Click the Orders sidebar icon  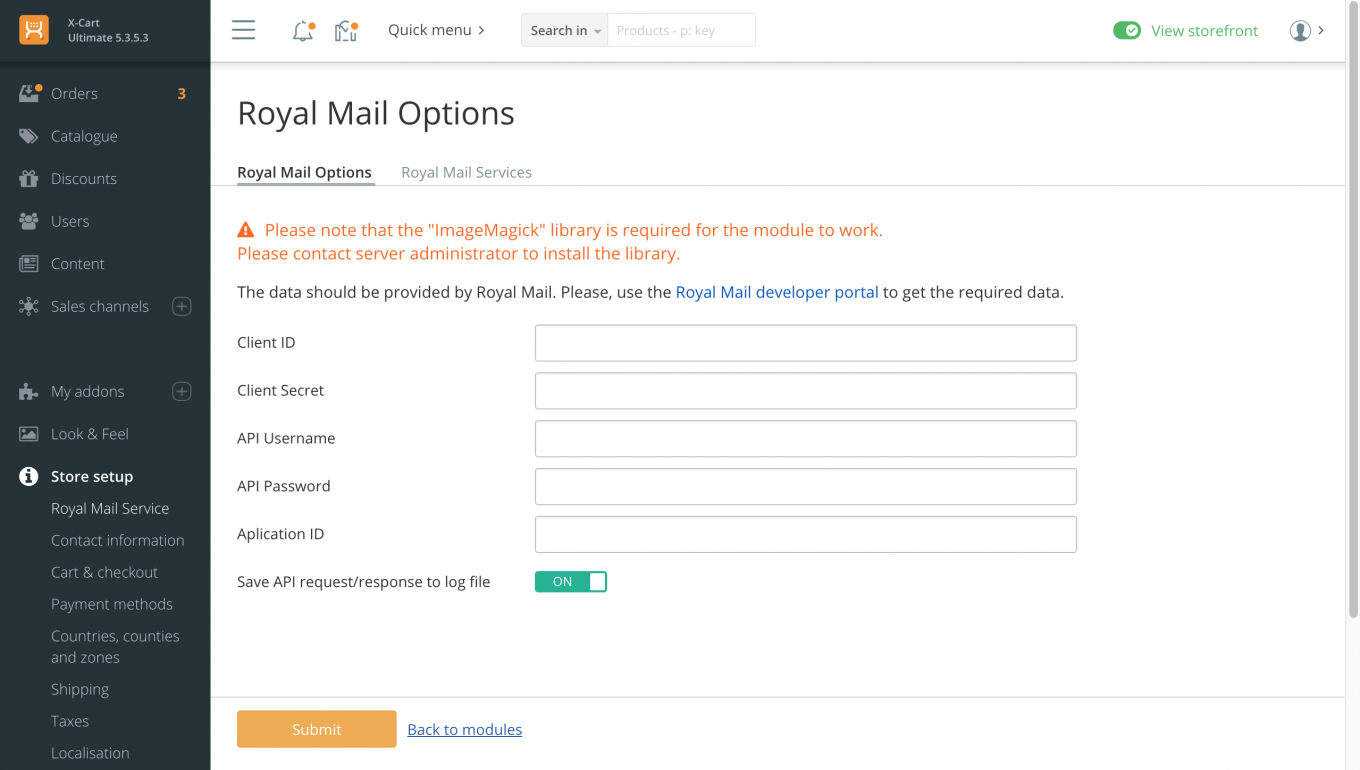[29, 93]
